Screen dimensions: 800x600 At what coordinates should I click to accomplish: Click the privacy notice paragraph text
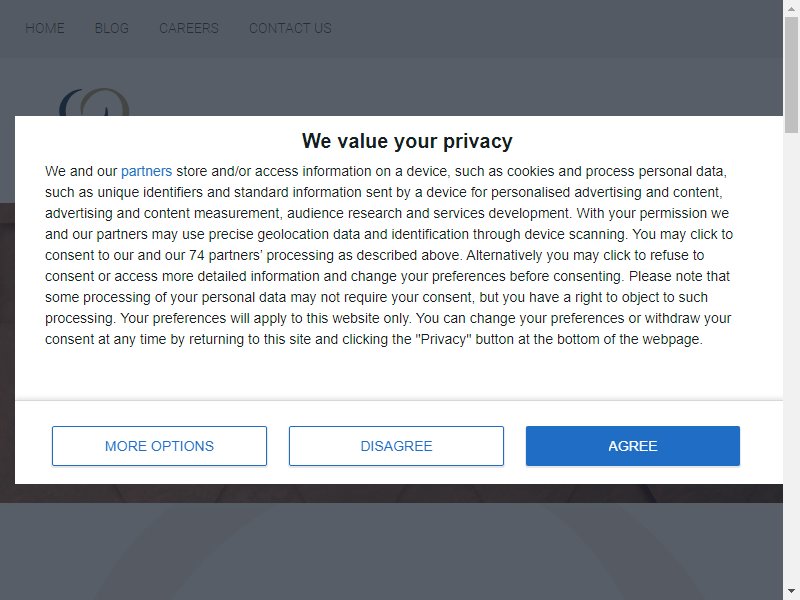389,255
